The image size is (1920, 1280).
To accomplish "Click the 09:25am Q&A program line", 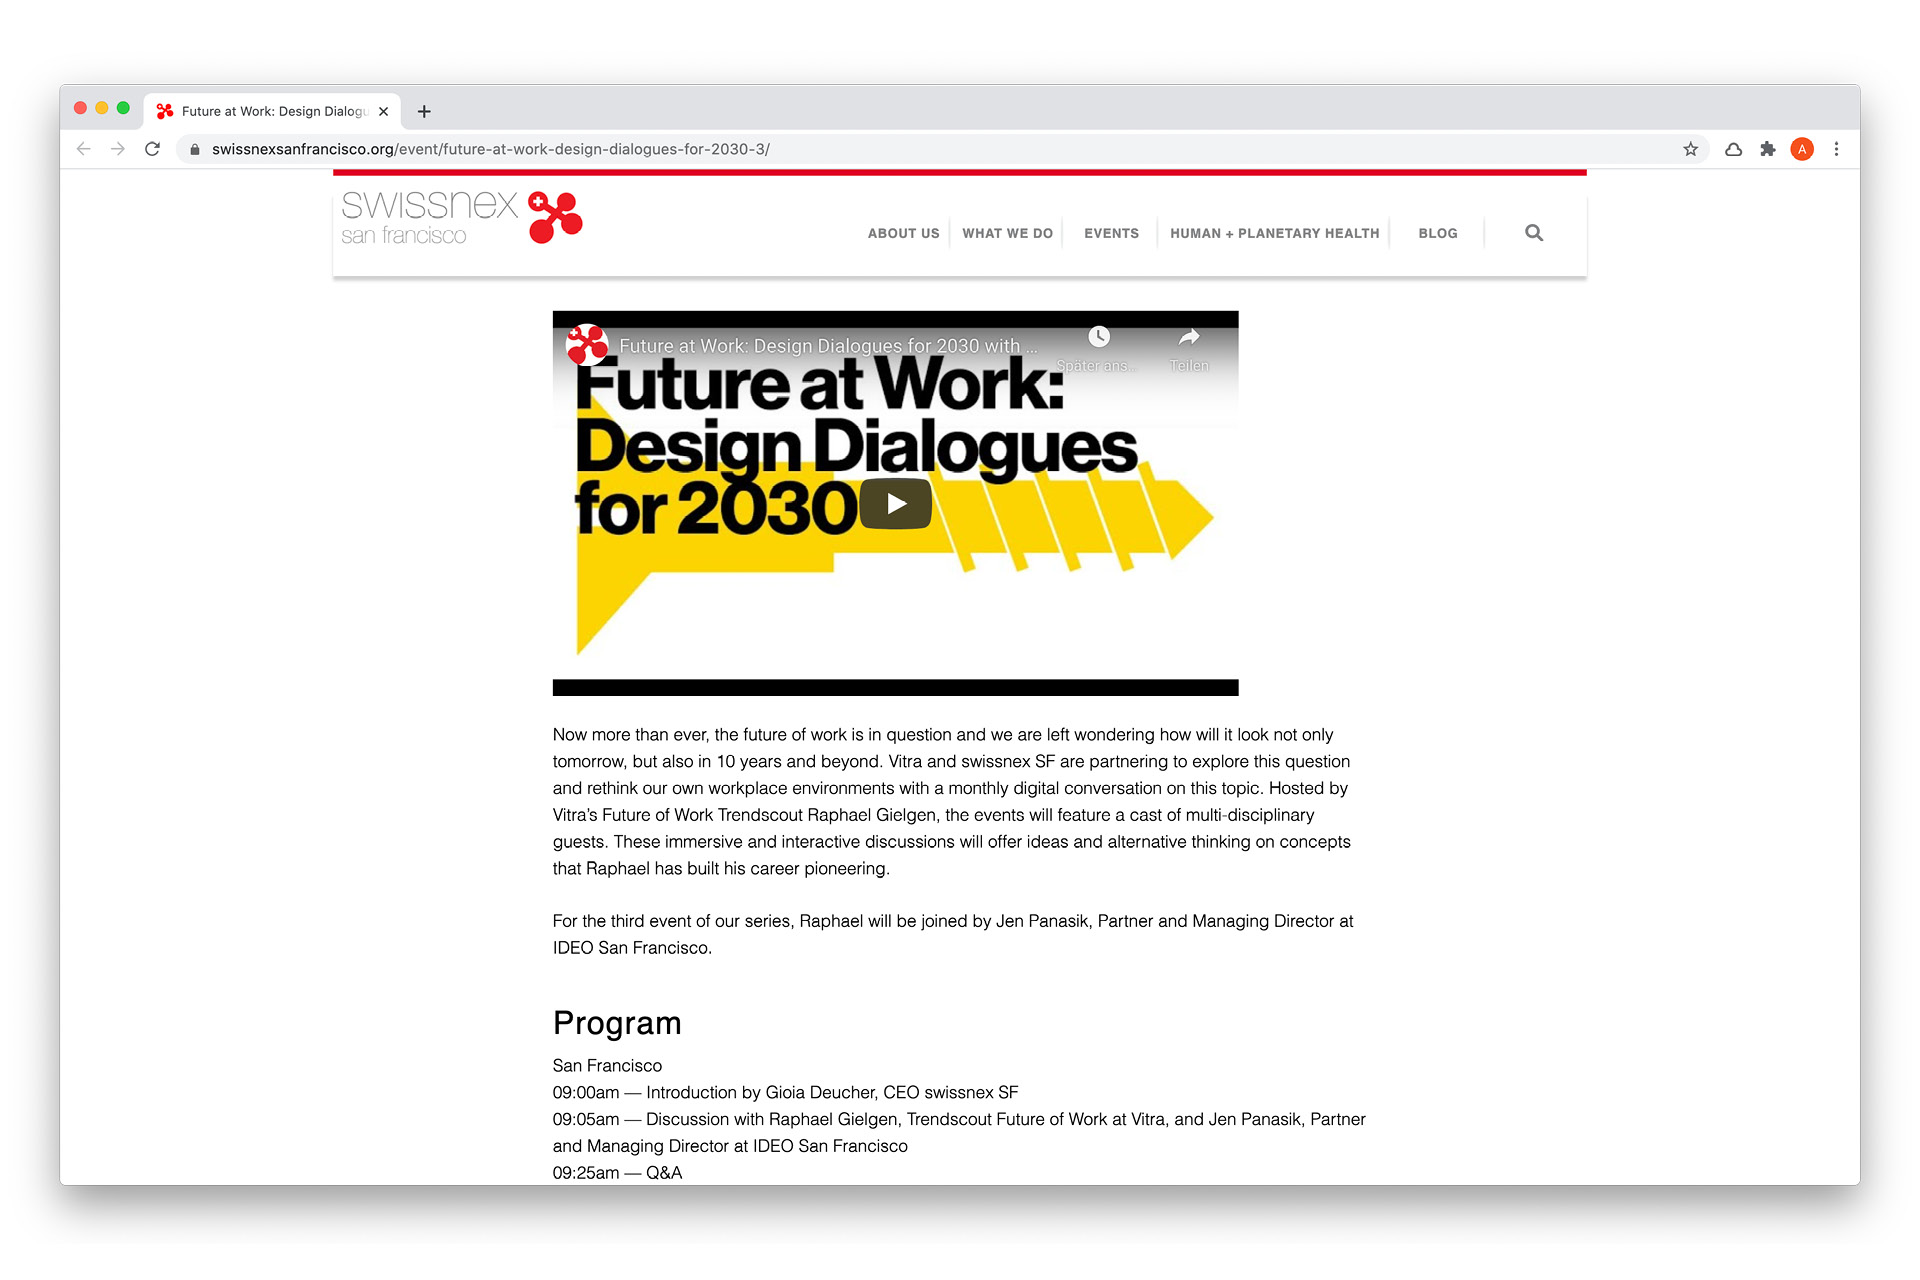I will (617, 1172).
